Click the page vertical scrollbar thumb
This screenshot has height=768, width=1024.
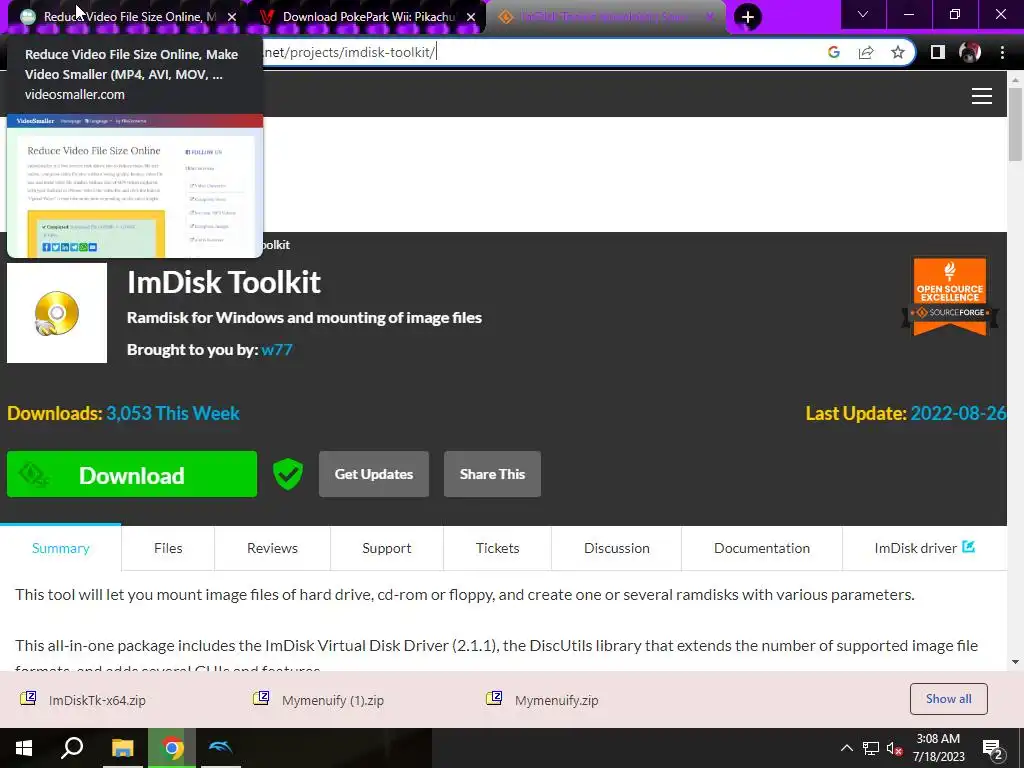(1015, 124)
